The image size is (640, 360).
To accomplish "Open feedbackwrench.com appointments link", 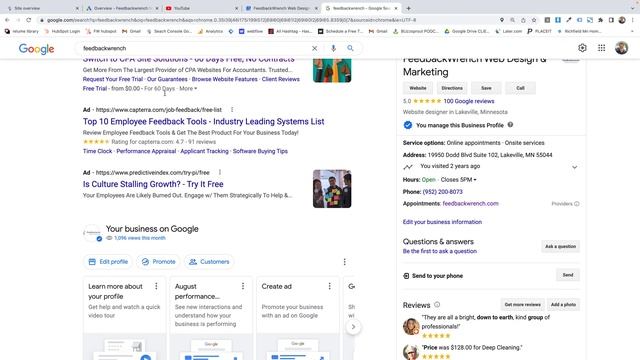I will click(x=470, y=204).
